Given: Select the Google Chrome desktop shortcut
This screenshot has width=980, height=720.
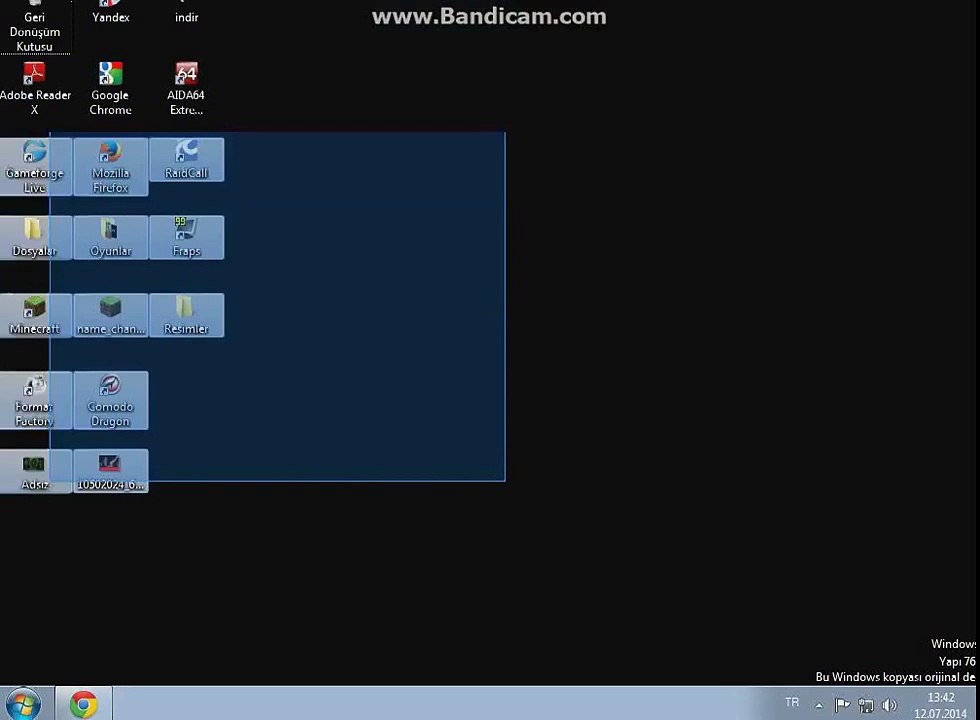Looking at the screenshot, I should coord(111,88).
